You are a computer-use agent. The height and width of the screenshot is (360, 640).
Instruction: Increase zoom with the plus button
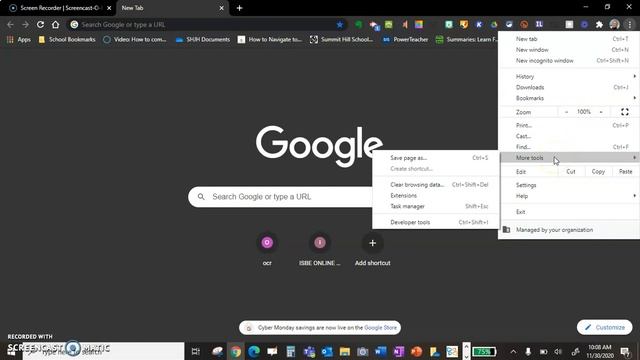coord(601,112)
